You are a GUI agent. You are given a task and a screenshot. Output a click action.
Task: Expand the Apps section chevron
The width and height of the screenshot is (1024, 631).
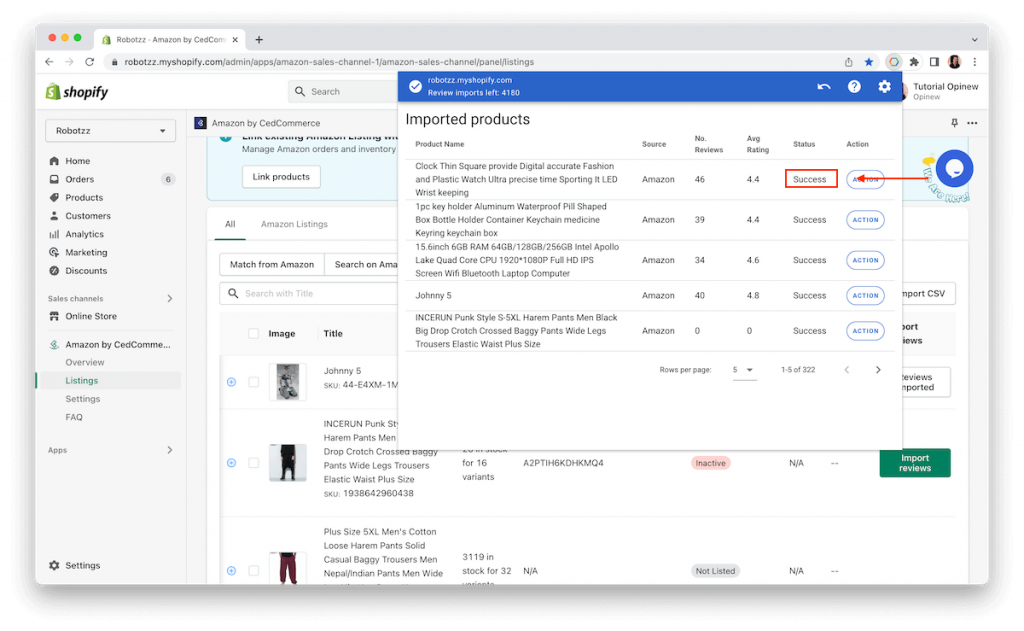[170, 450]
